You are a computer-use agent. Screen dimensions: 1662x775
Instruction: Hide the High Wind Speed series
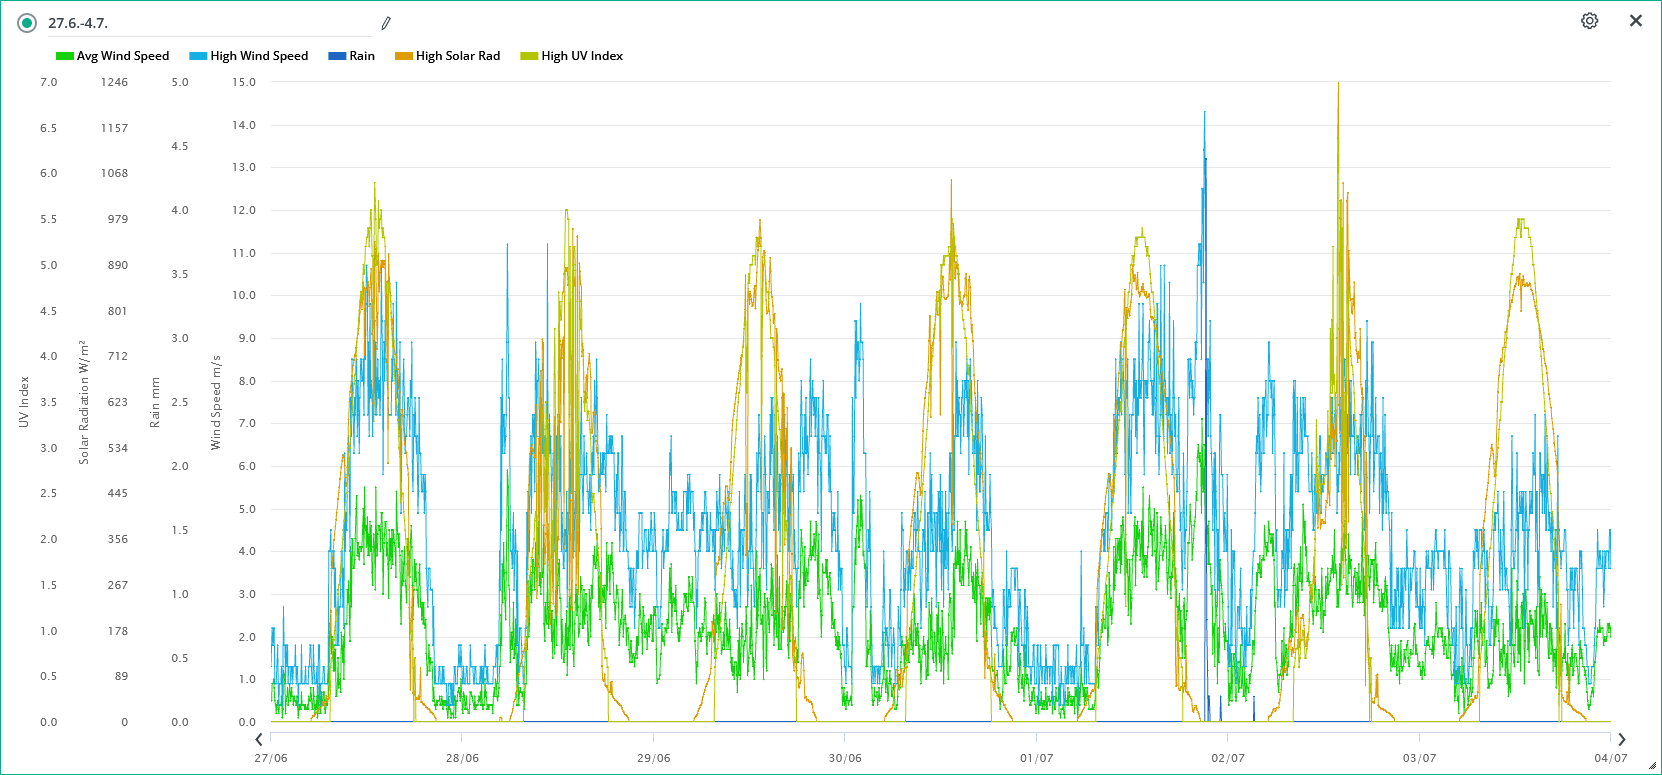(x=259, y=56)
